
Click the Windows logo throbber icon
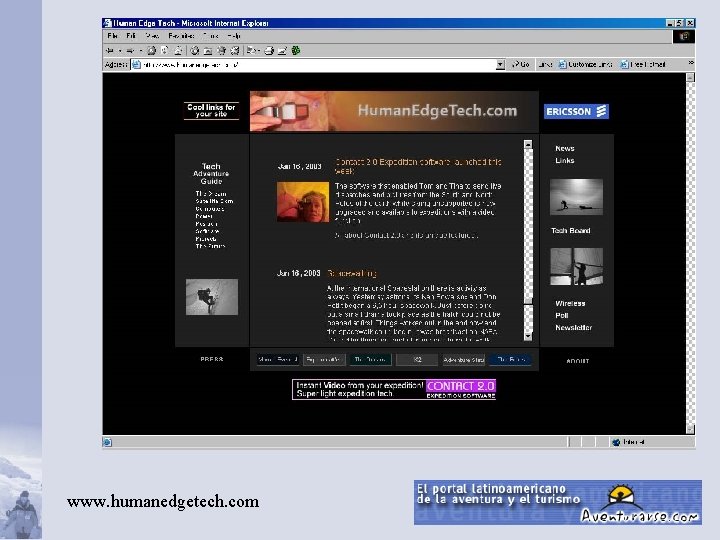click(684, 37)
